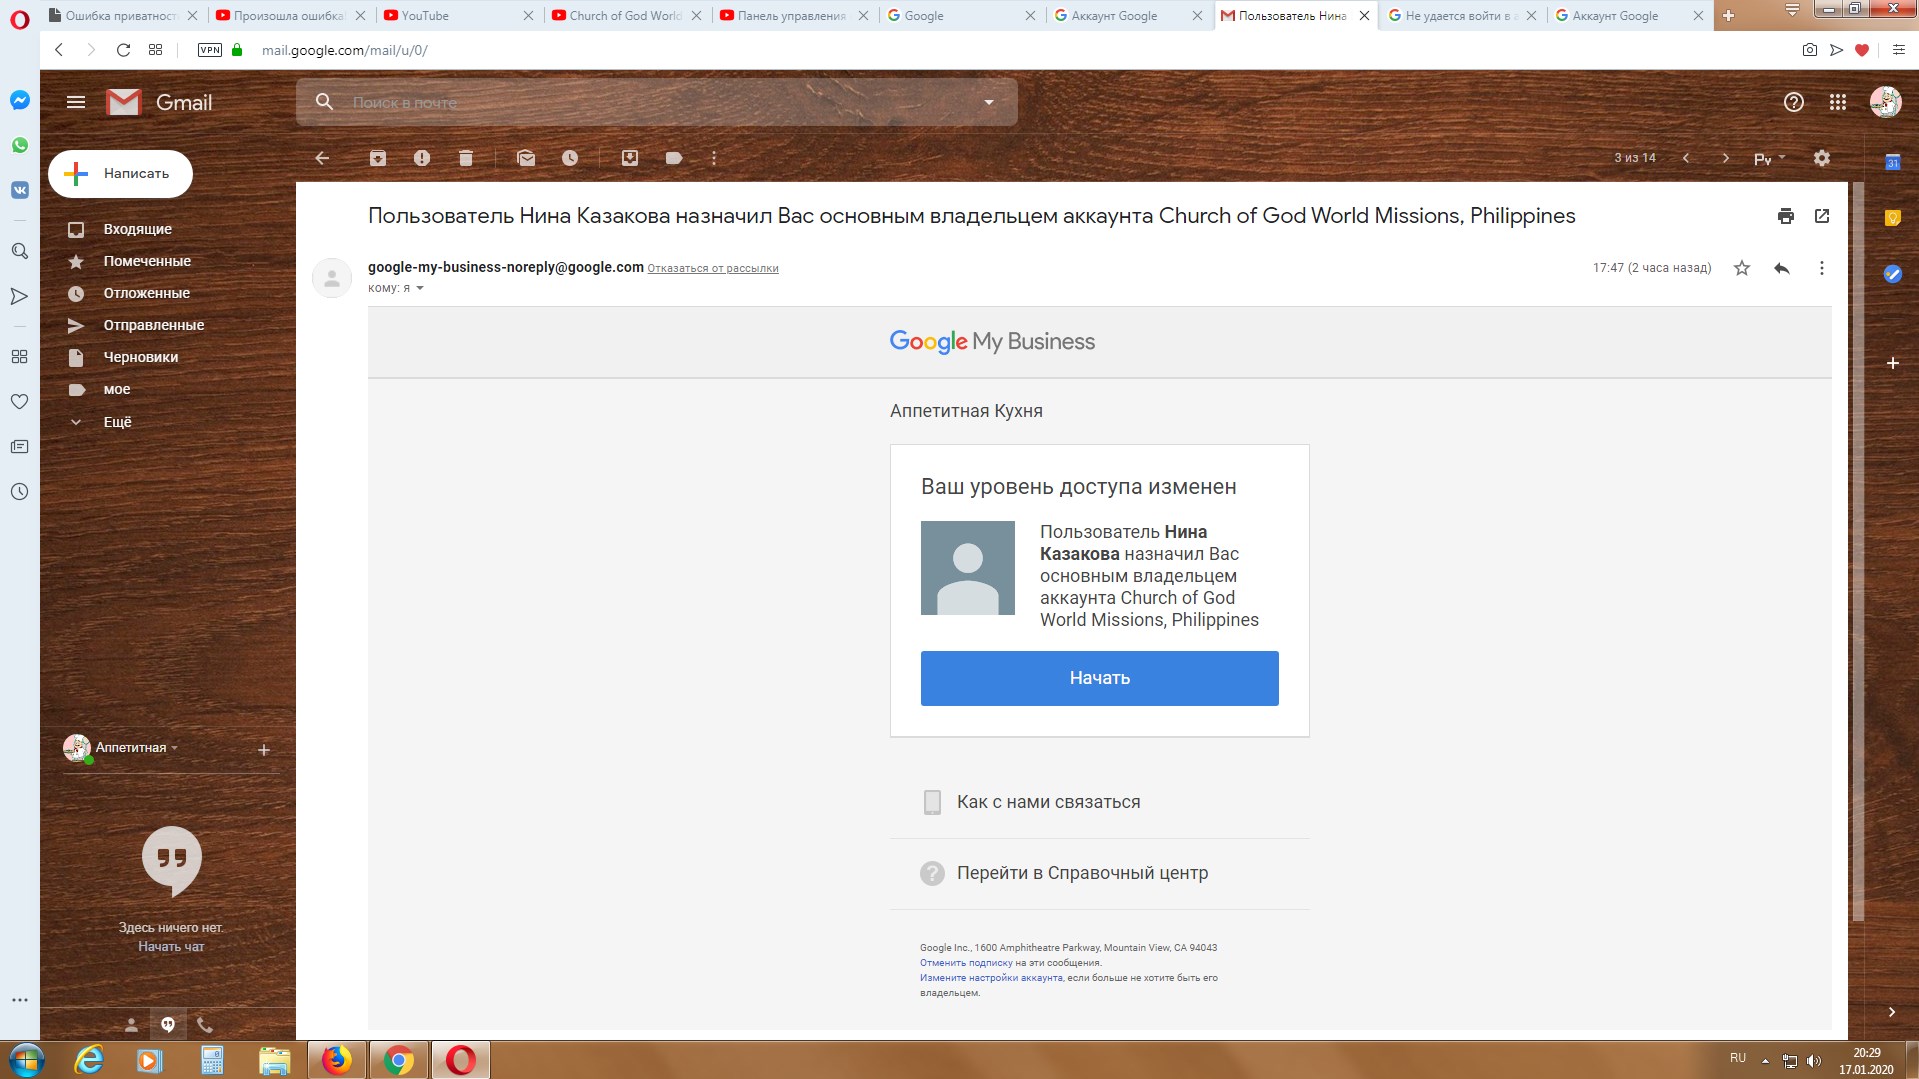Open the message options three-dot menu

click(x=1822, y=268)
